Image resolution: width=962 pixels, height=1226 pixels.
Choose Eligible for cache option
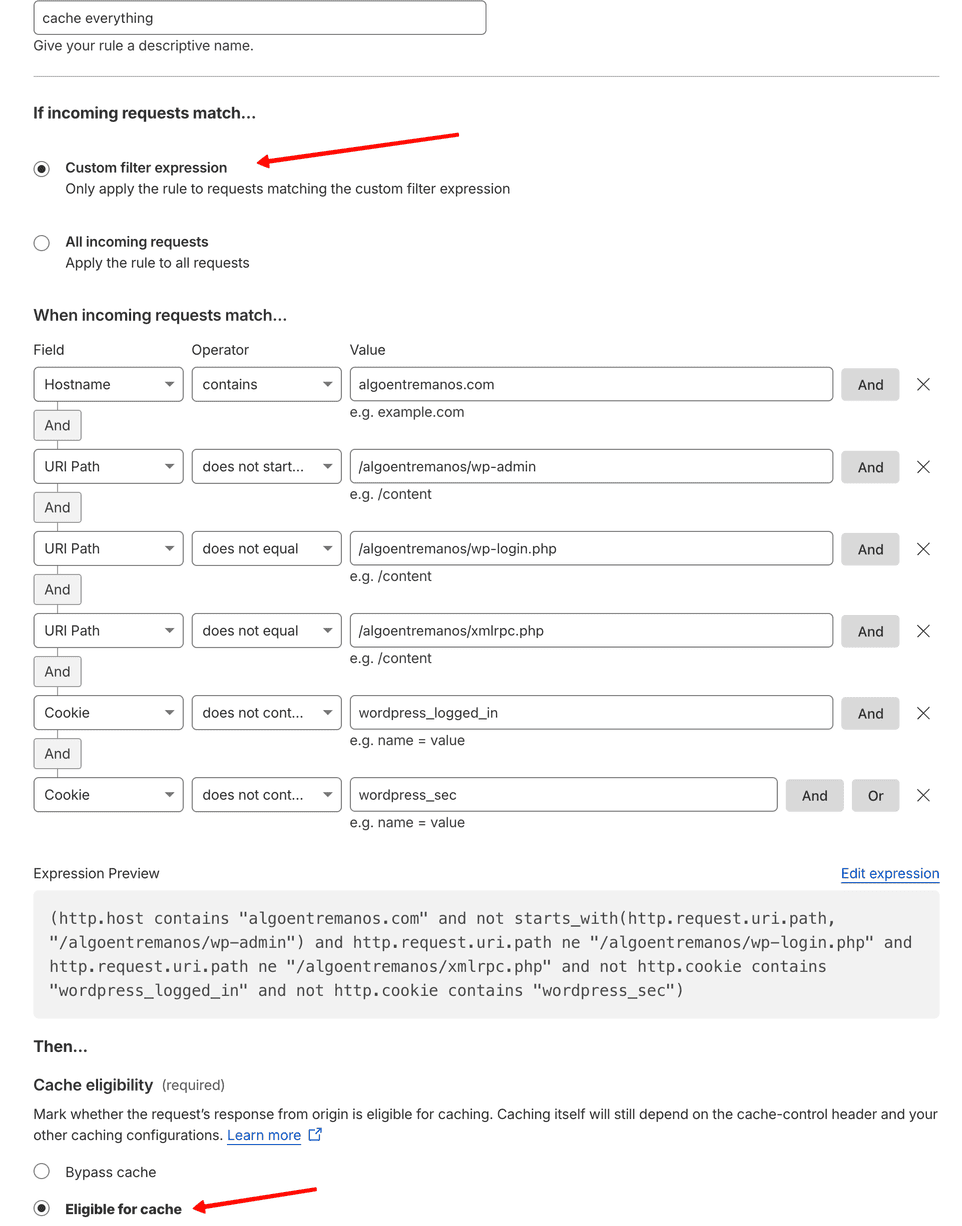(41, 1209)
